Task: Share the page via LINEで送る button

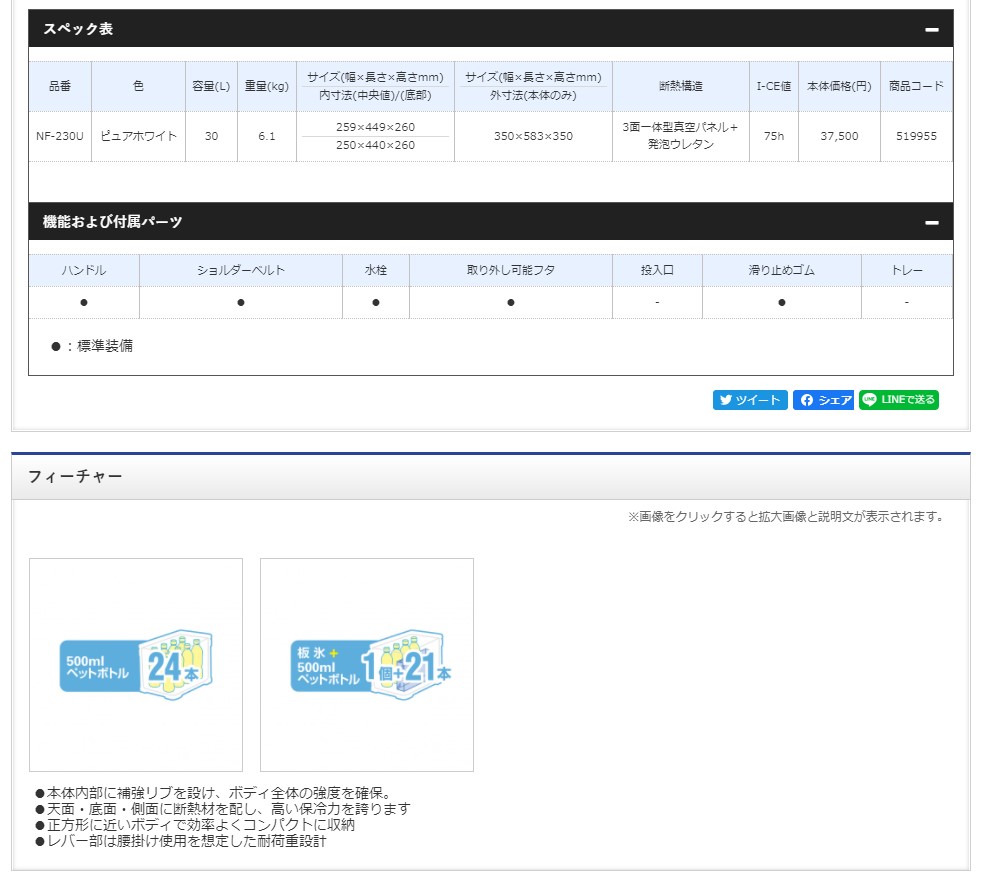Action: point(899,400)
